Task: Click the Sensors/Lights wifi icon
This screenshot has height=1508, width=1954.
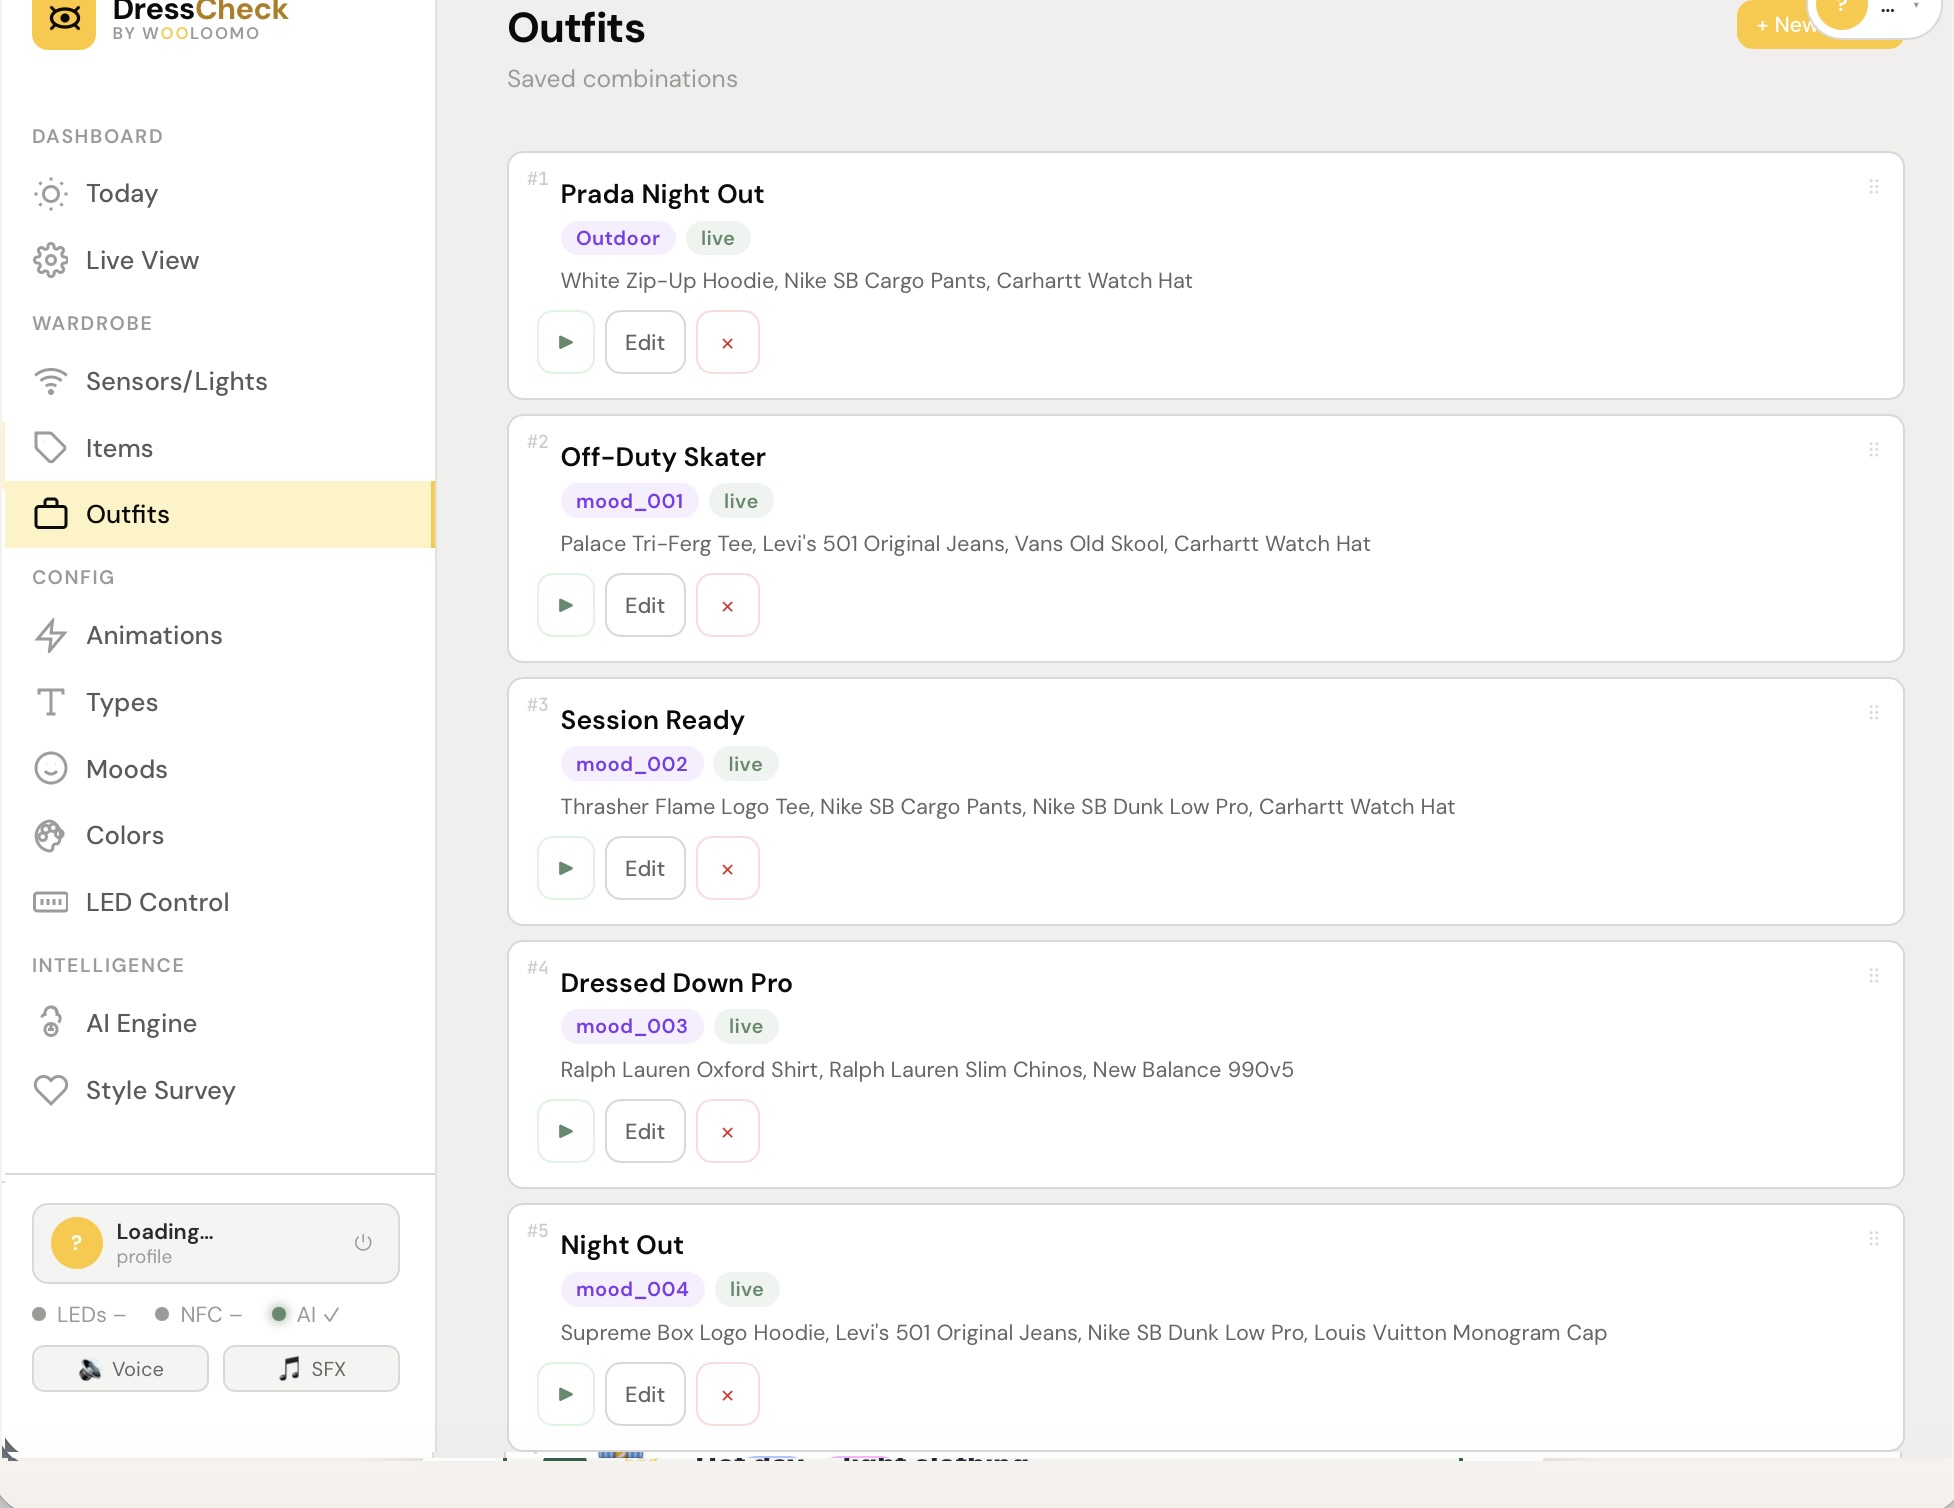Action: (50, 381)
